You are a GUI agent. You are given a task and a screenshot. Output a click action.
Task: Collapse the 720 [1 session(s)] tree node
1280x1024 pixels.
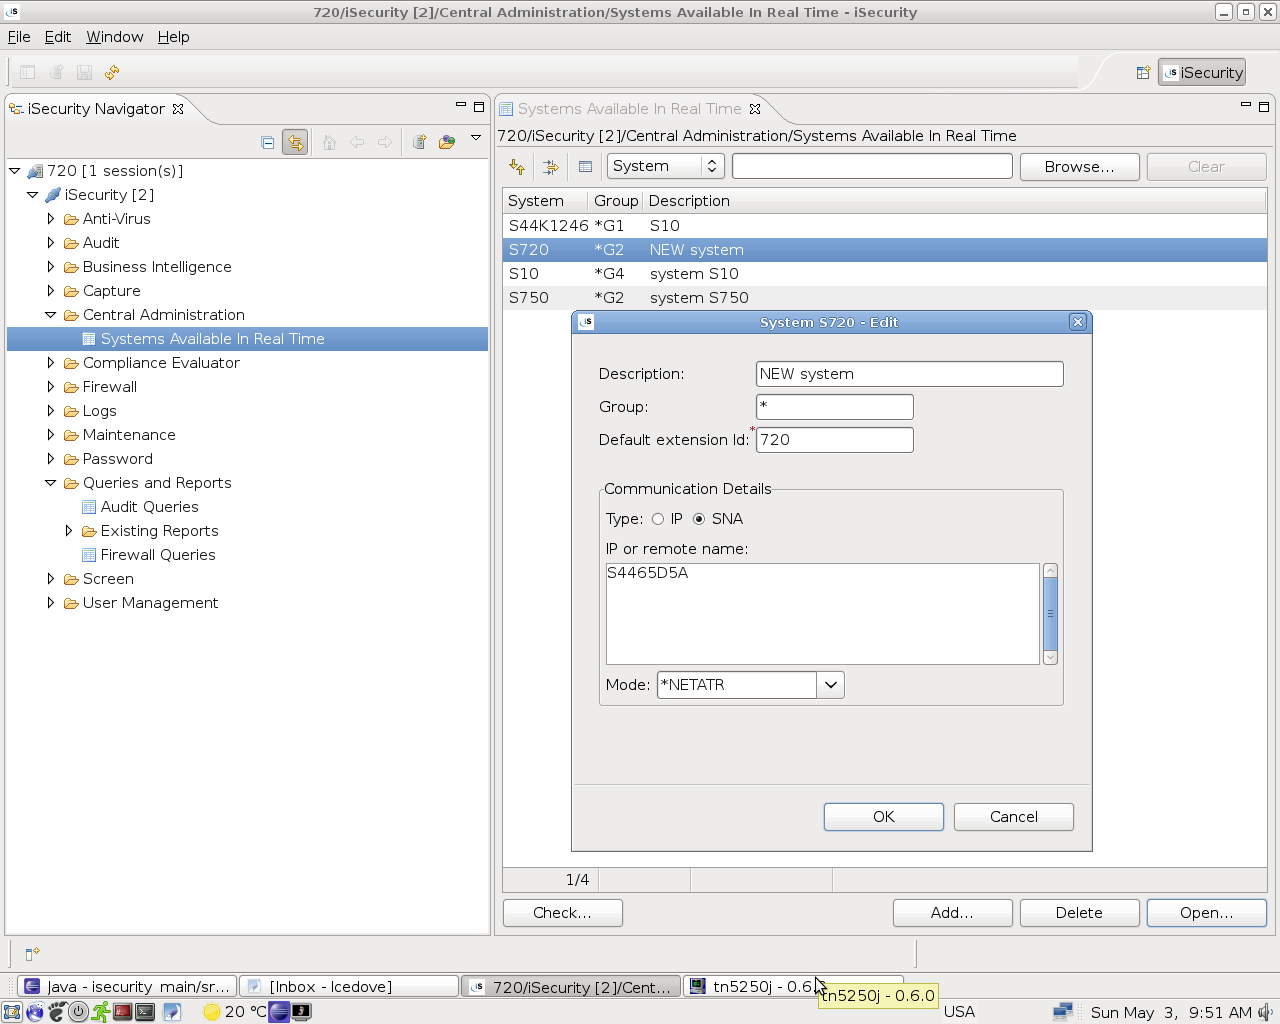pyautogui.click(x=15, y=171)
